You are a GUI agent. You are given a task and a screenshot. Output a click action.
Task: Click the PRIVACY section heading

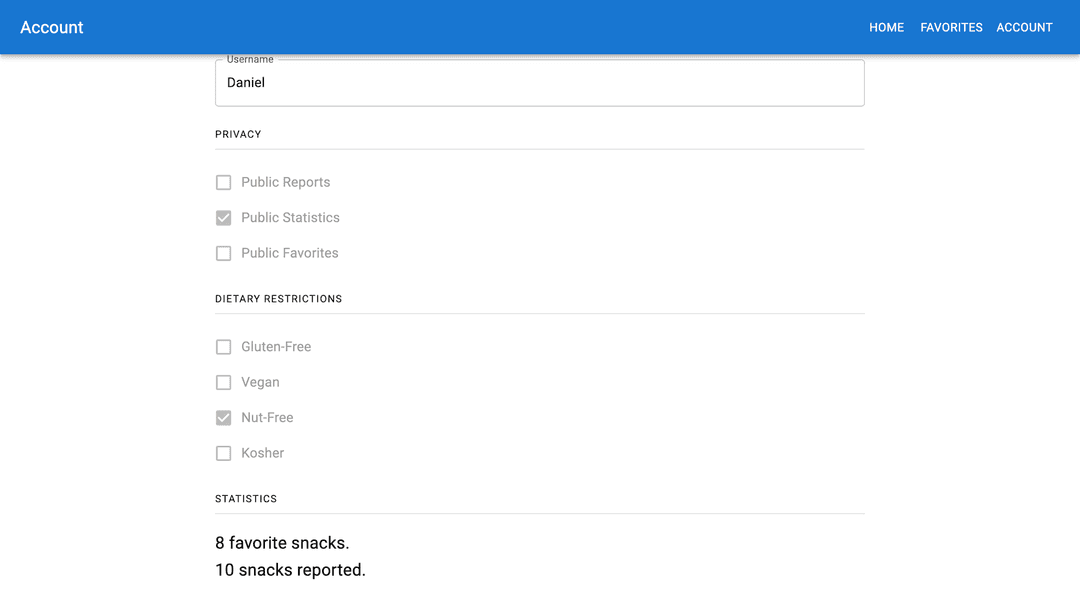[x=238, y=134]
